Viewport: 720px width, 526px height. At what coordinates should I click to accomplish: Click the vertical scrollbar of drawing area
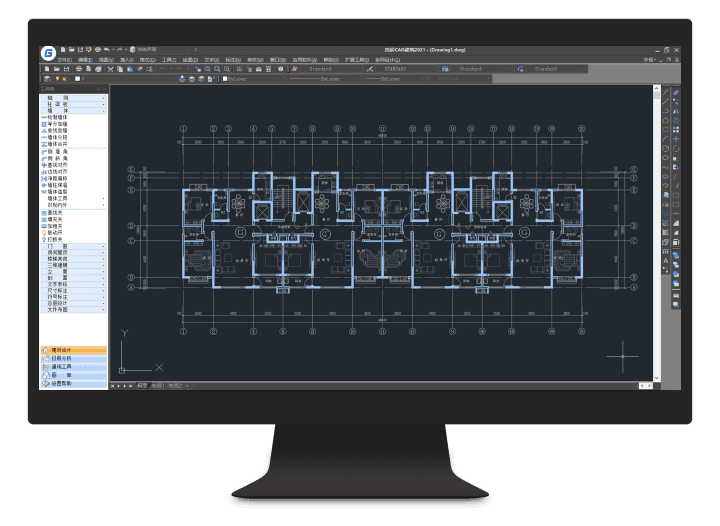[656, 233]
